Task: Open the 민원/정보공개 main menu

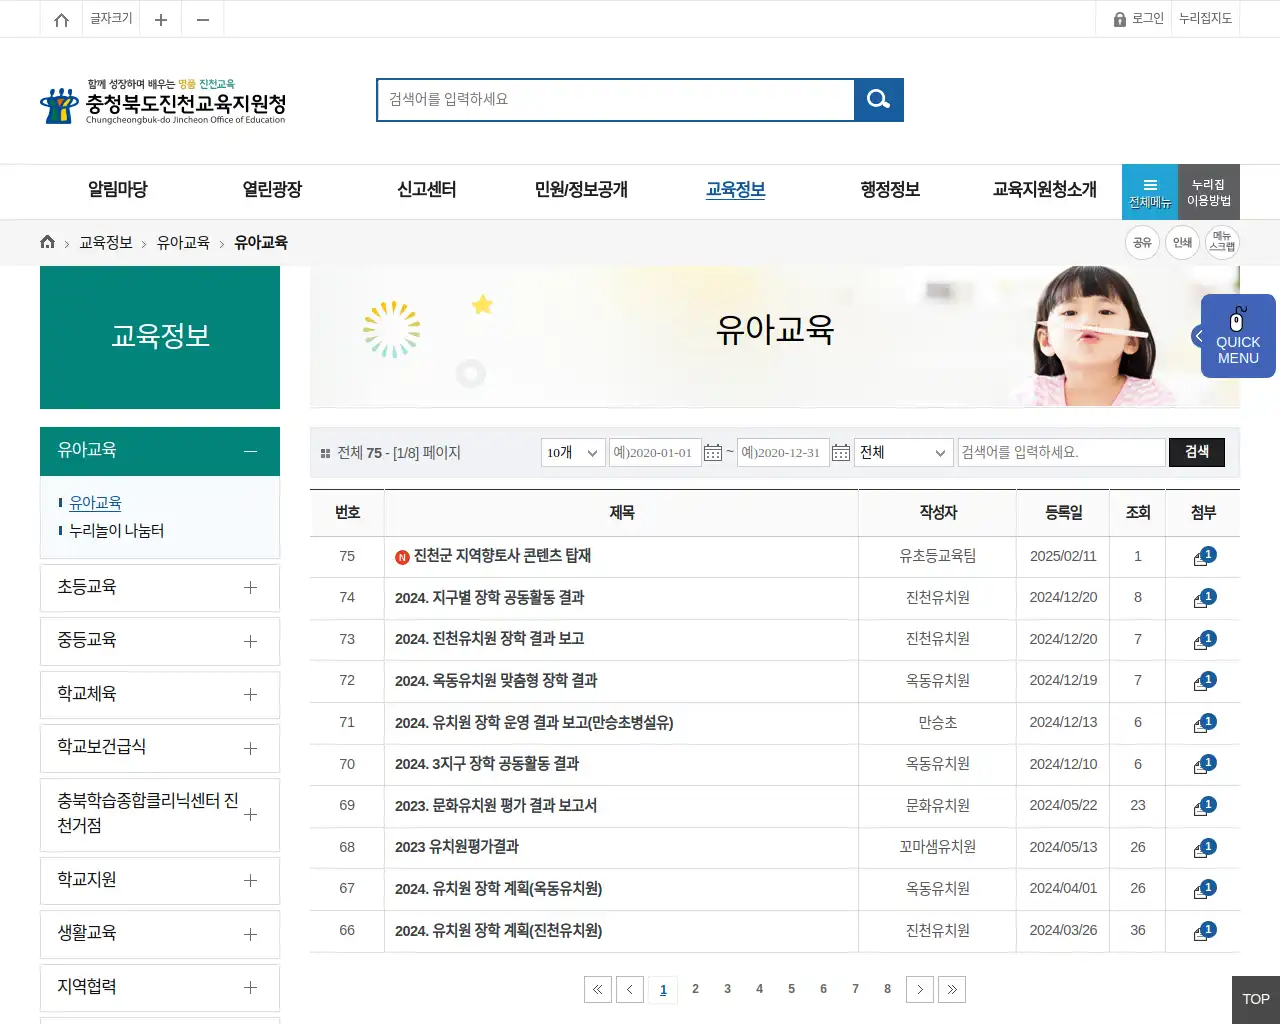Action: coord(581,190)
